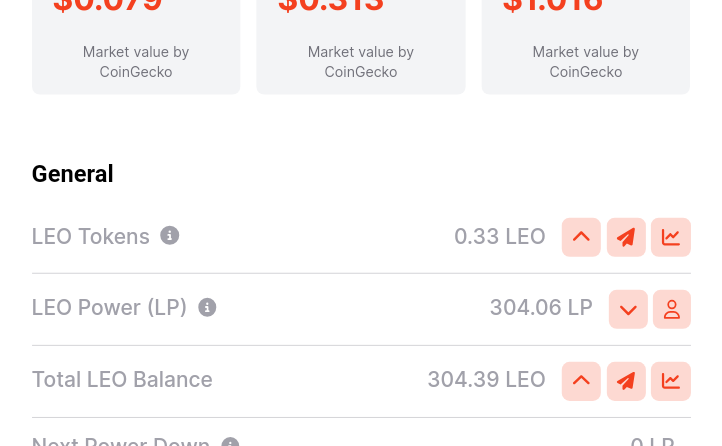Image resolution: width=722 pixels, height=446 pixels.
Task: Open the chart icon in LEO Tokens row
Action: (671, 237)
